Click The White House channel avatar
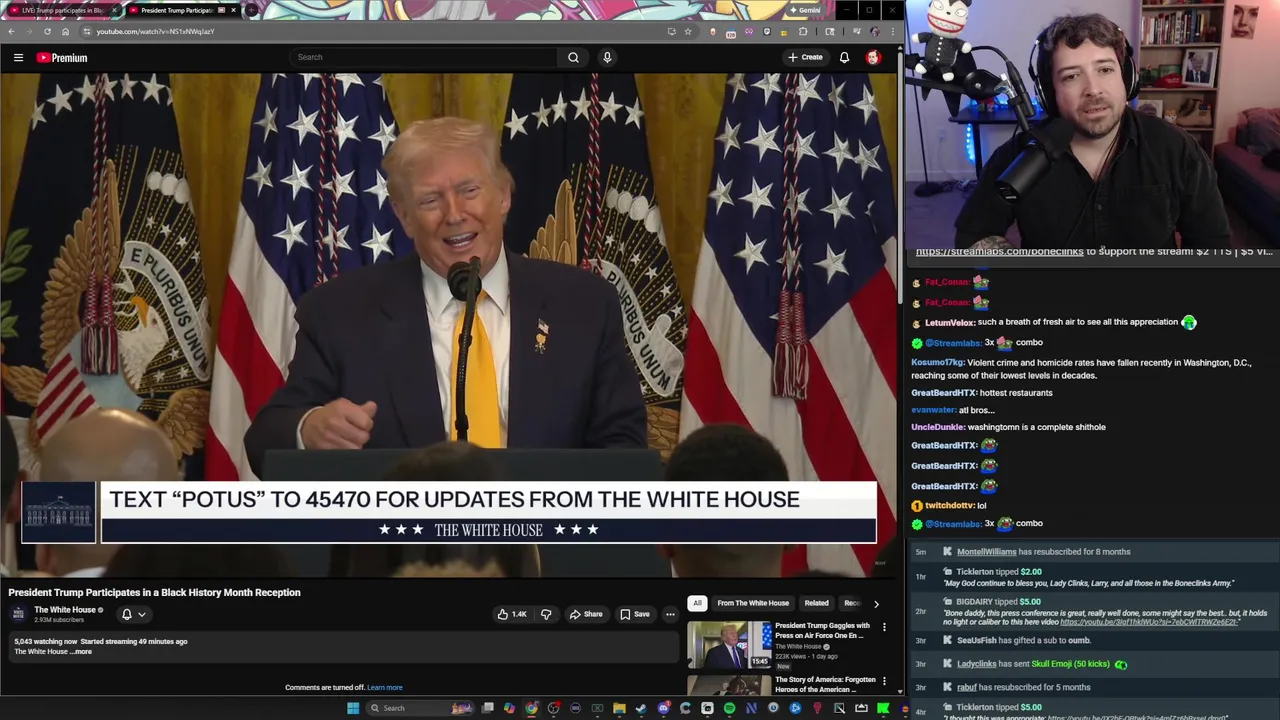Image resolution: width=1280 pixels, height=720 pixels. click(18, 614)
